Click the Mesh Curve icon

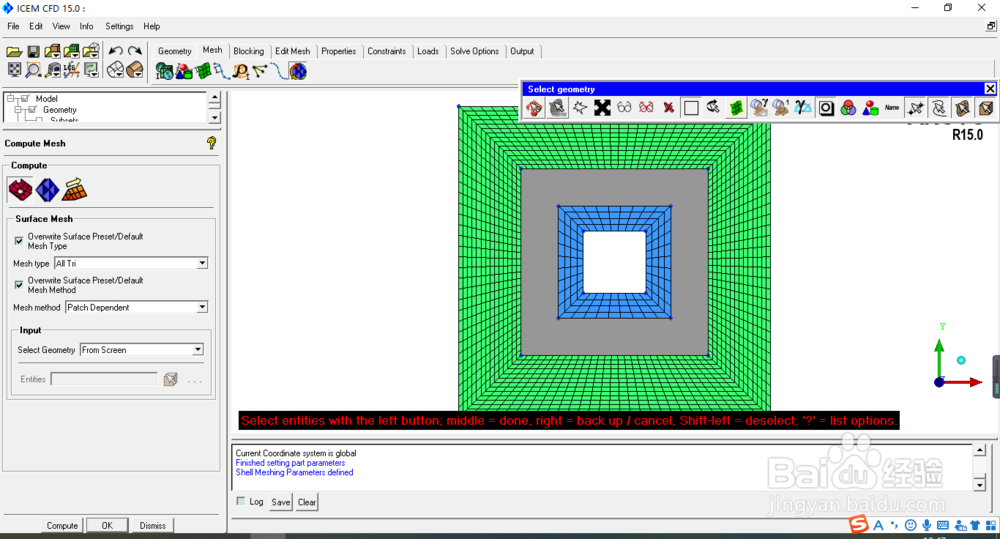[x=279, y=71]
